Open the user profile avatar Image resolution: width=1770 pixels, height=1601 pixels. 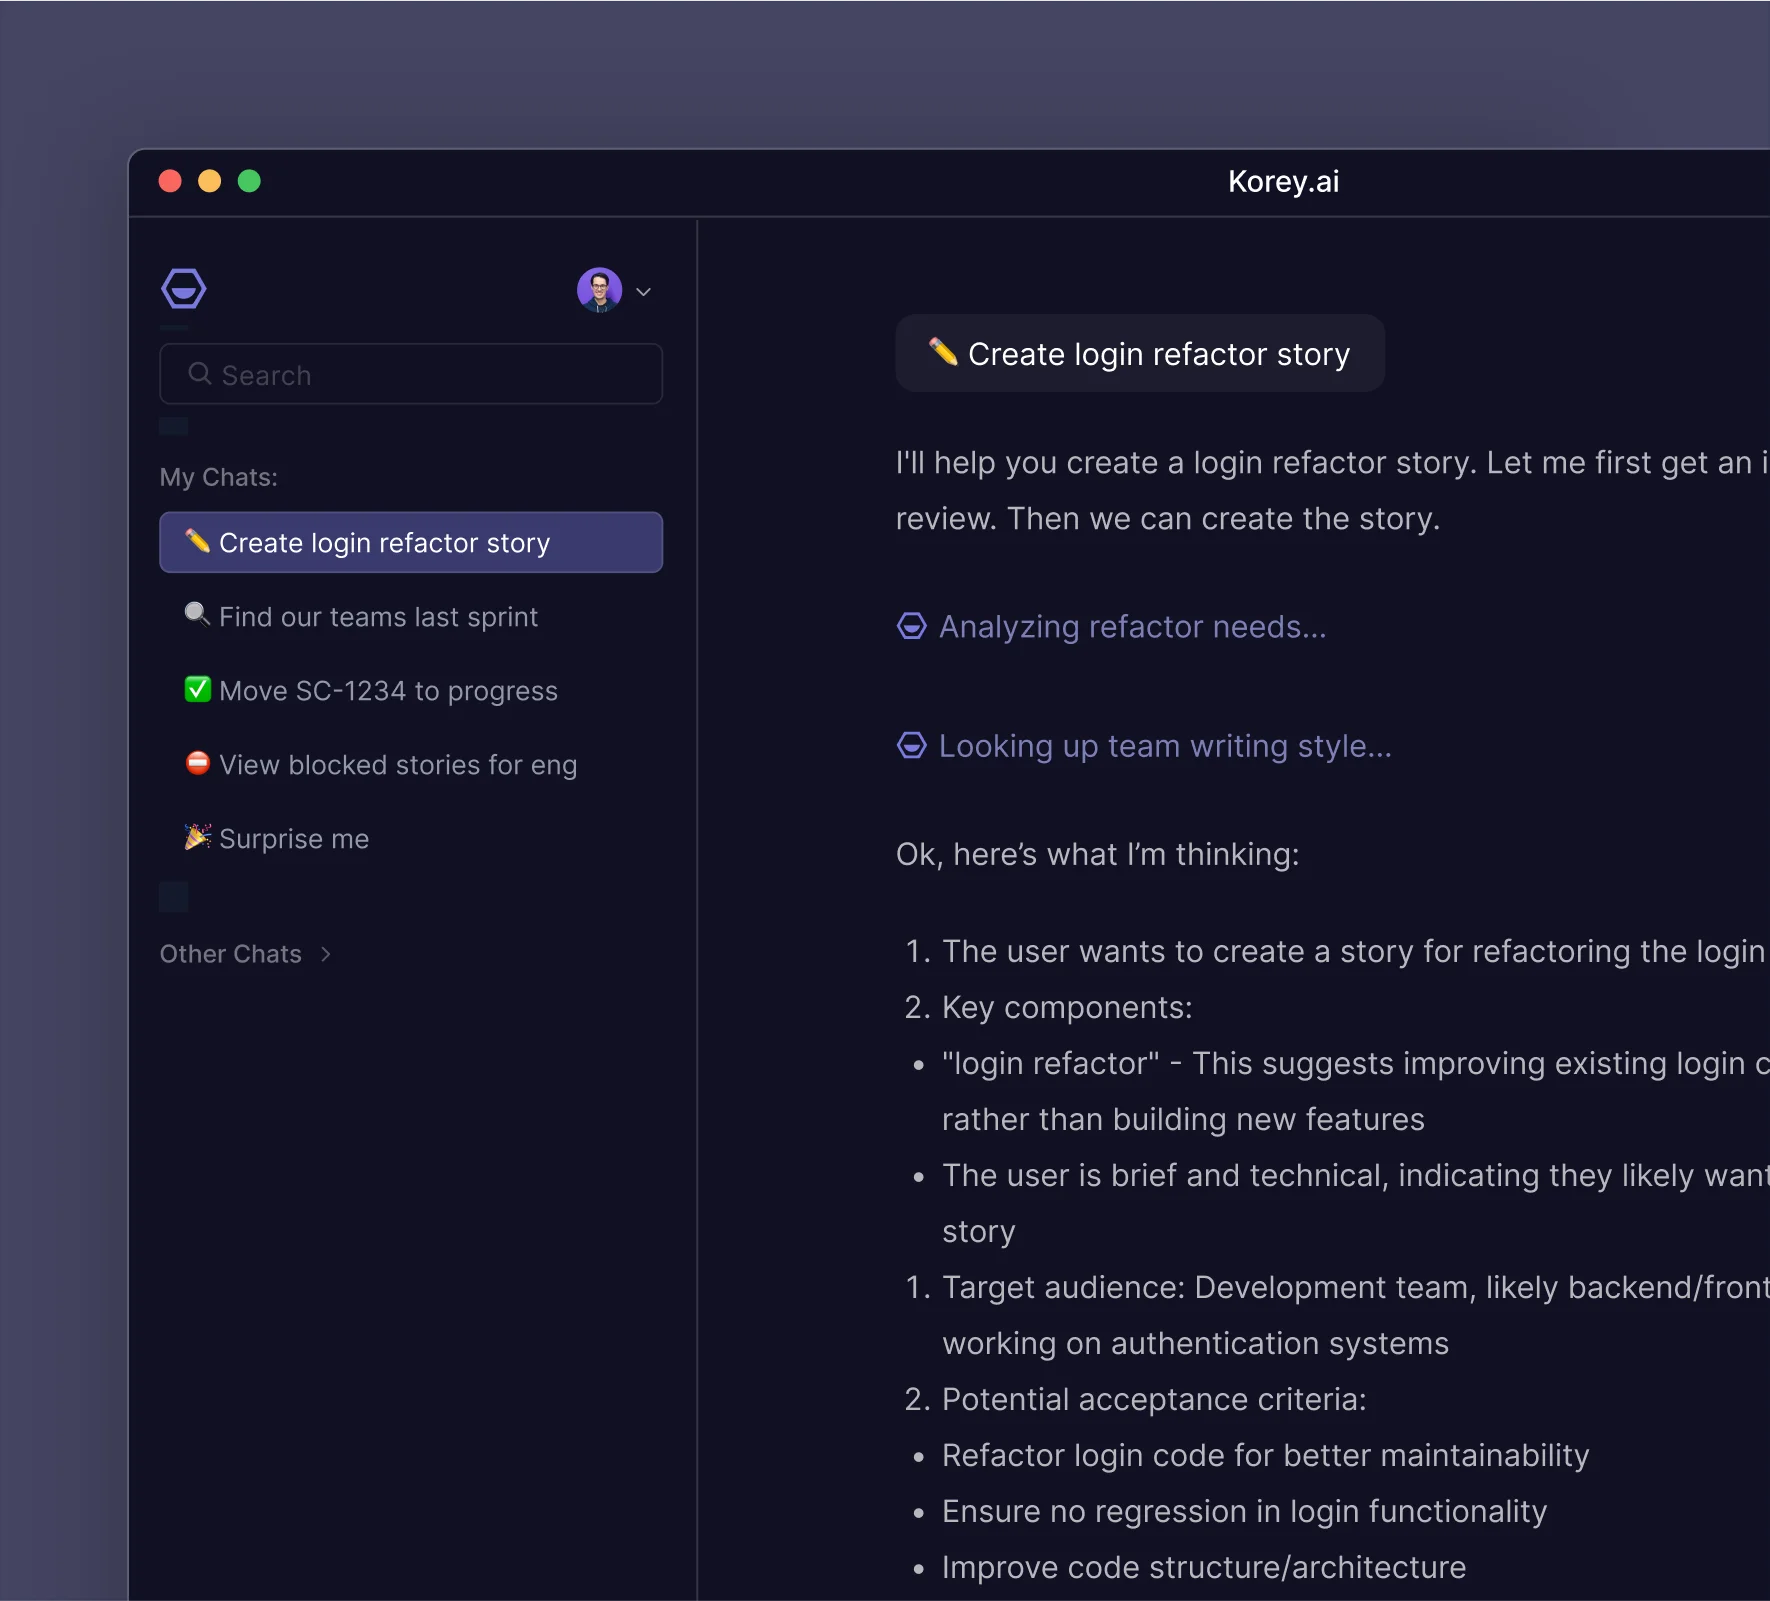(x=599, y=290)
